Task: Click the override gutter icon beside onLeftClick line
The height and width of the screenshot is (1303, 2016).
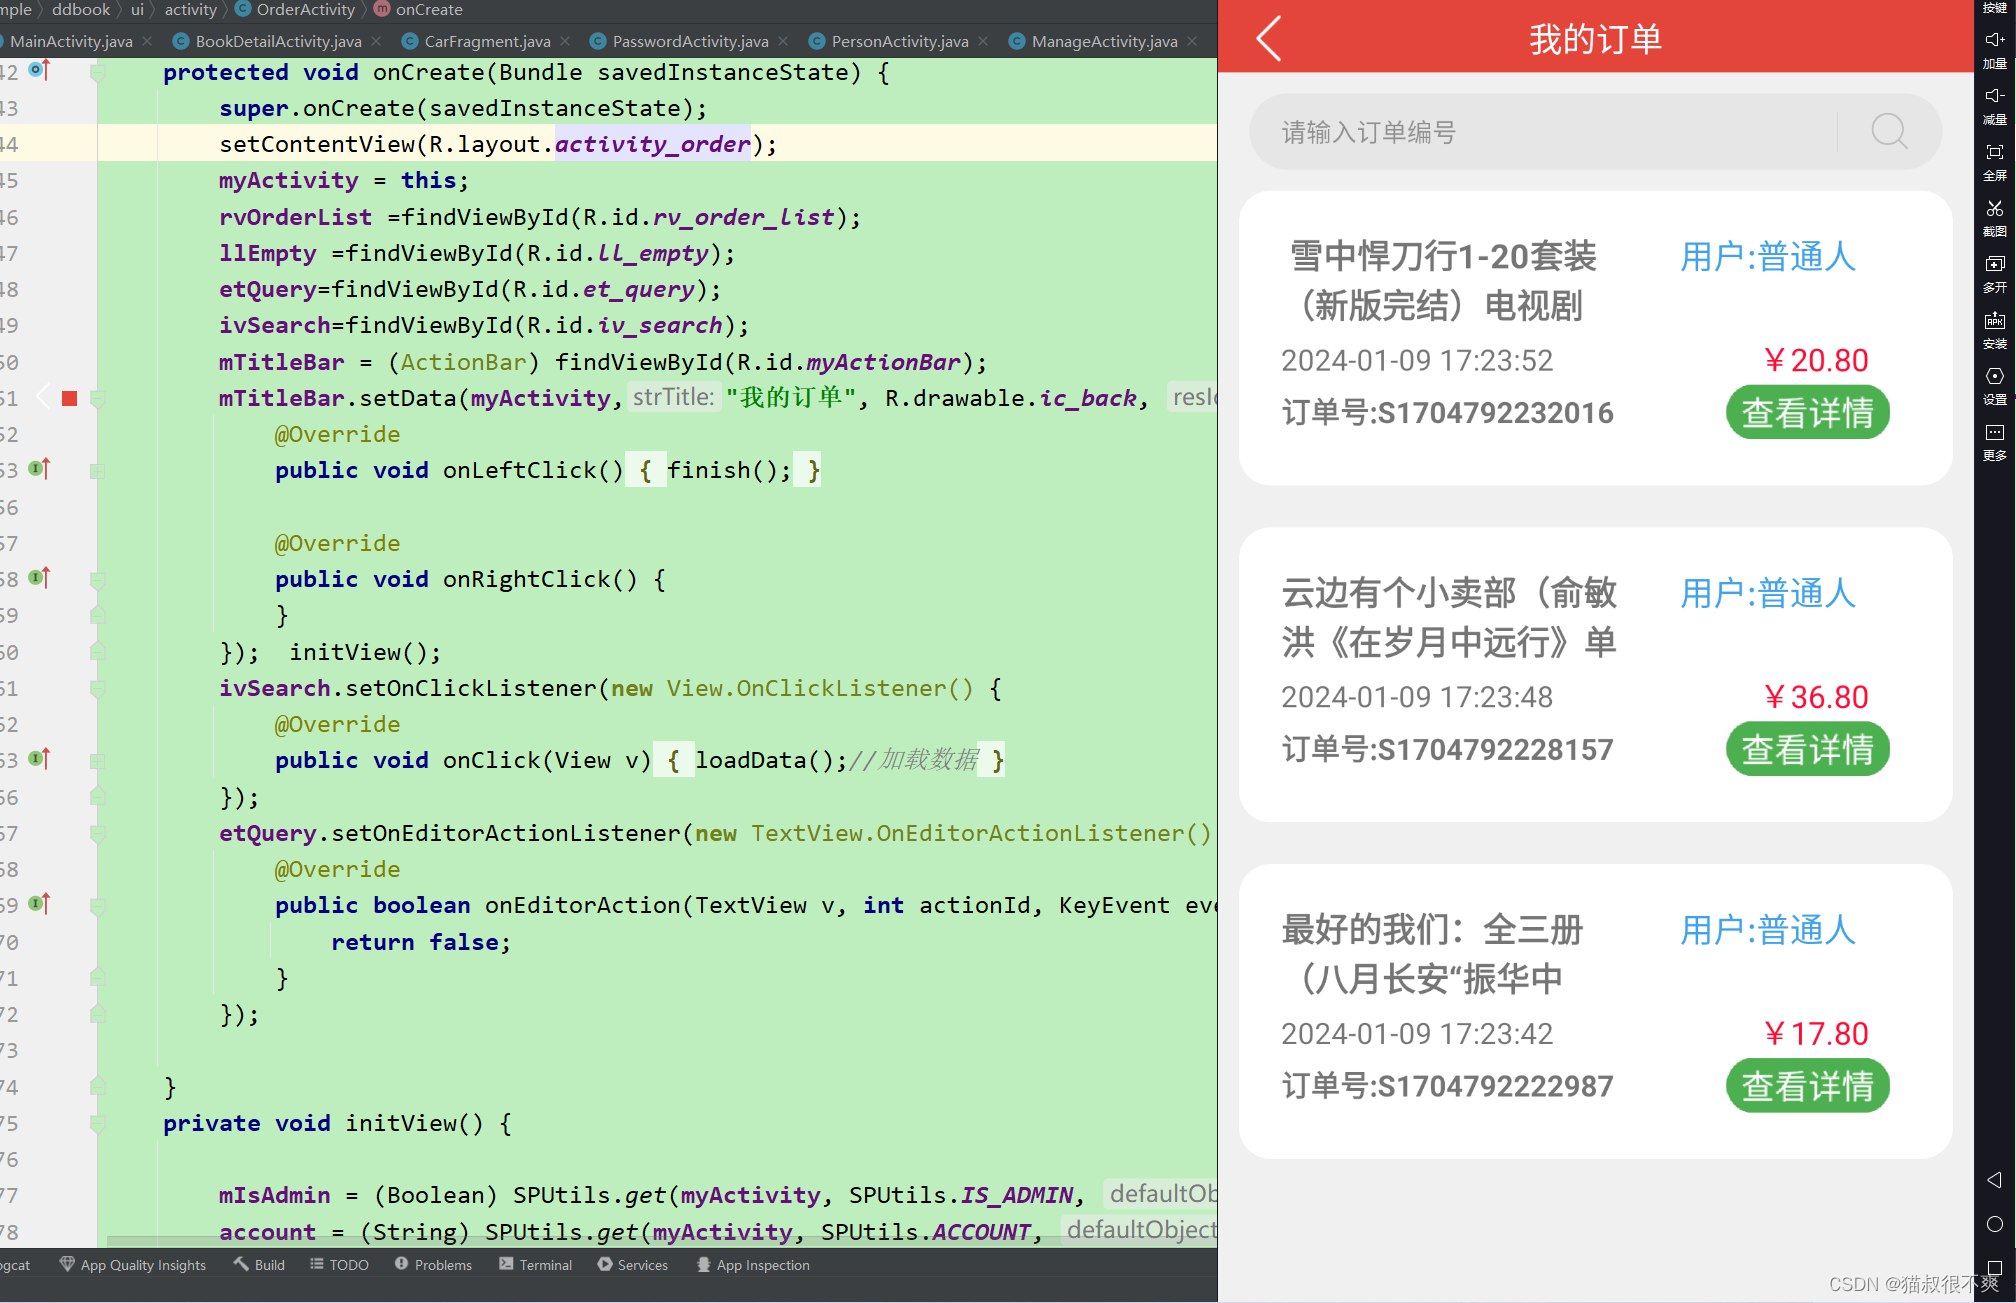Action: click(39, 468)
